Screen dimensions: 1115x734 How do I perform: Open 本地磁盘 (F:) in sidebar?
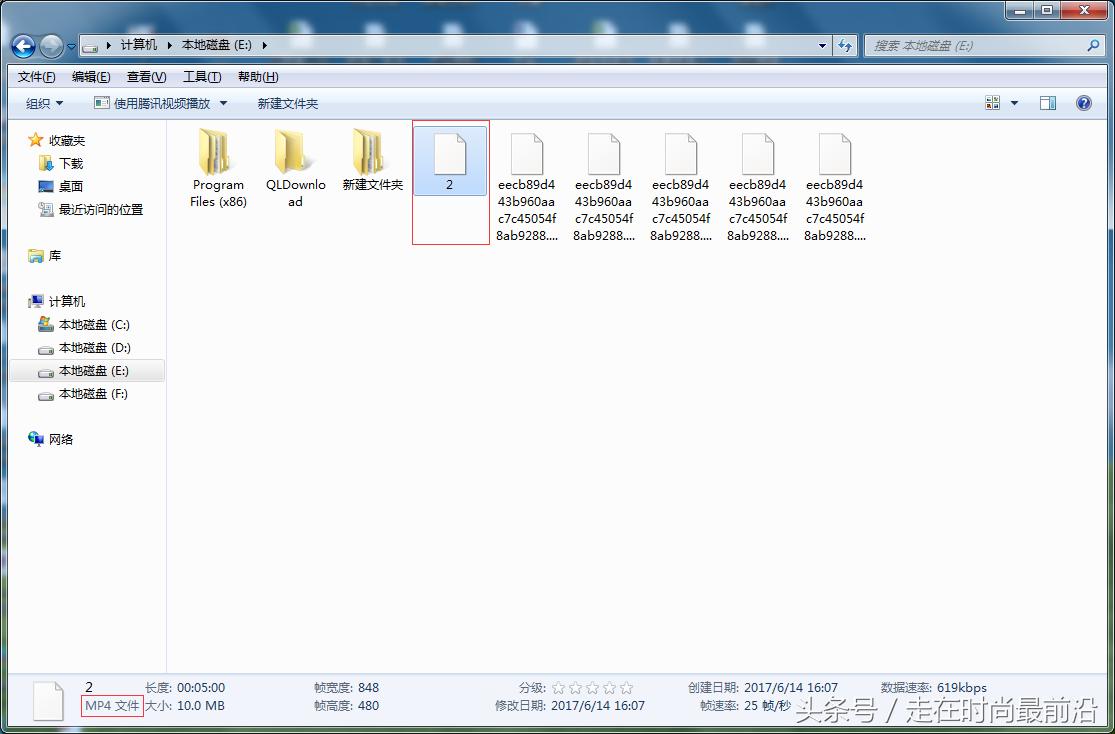pyautogui.click(x=82, y=394)
